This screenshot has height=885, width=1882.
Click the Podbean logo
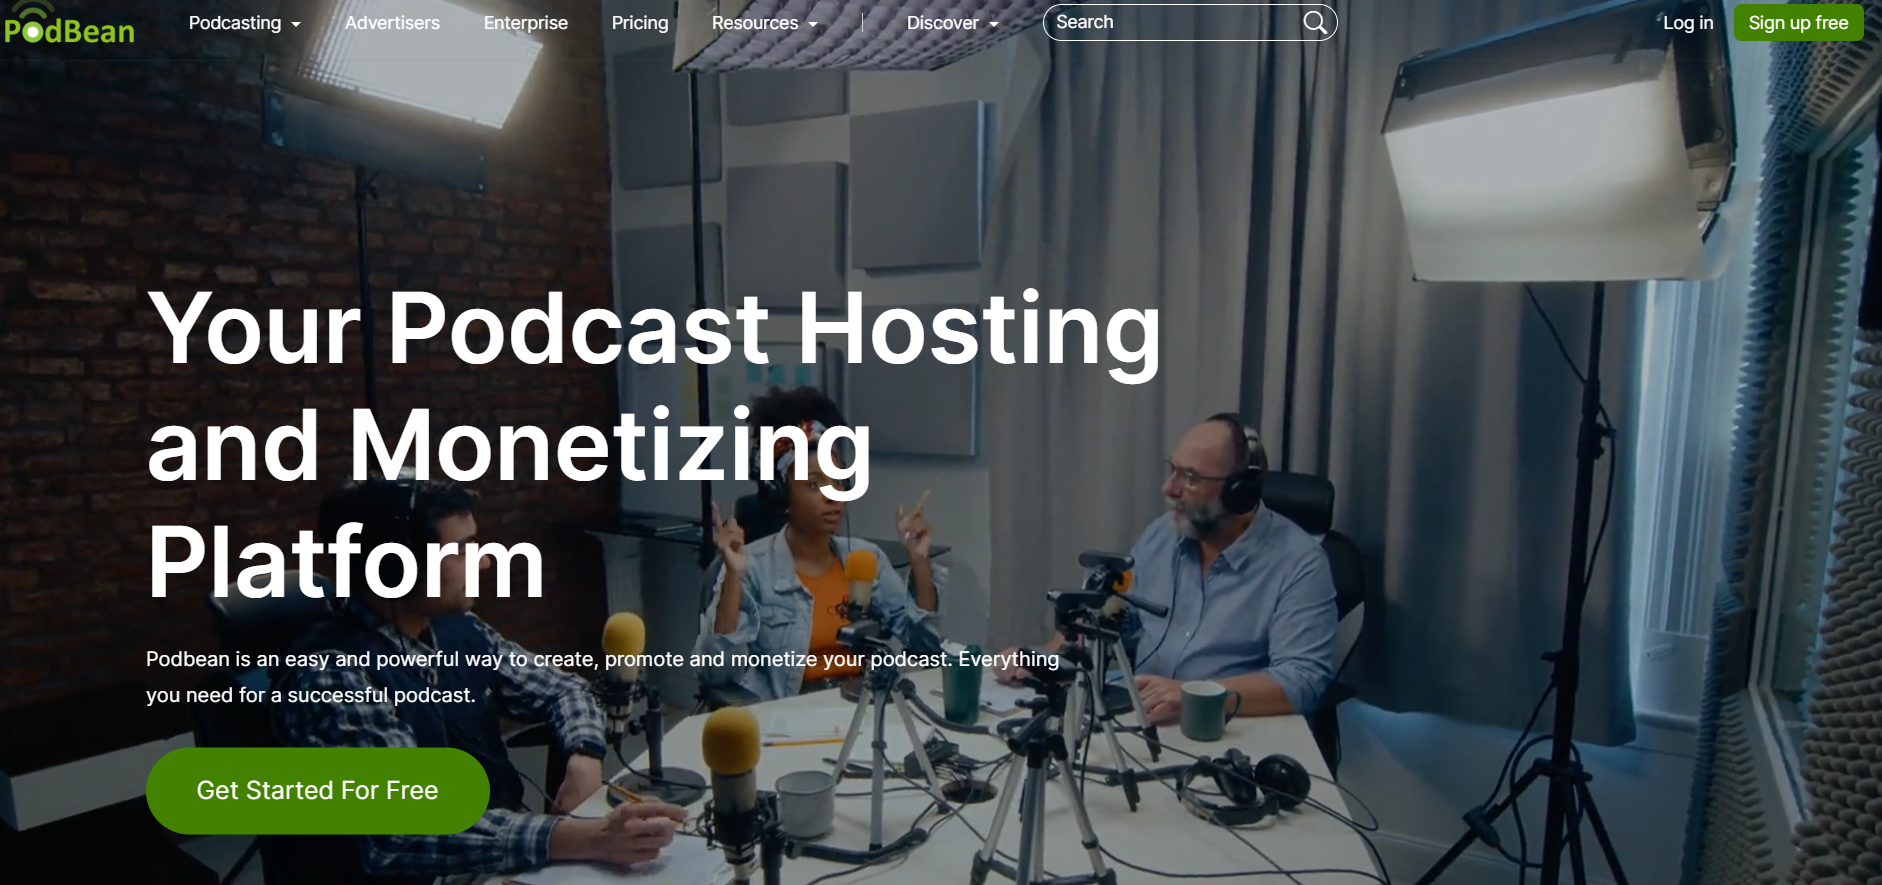(x=69, y=28)
